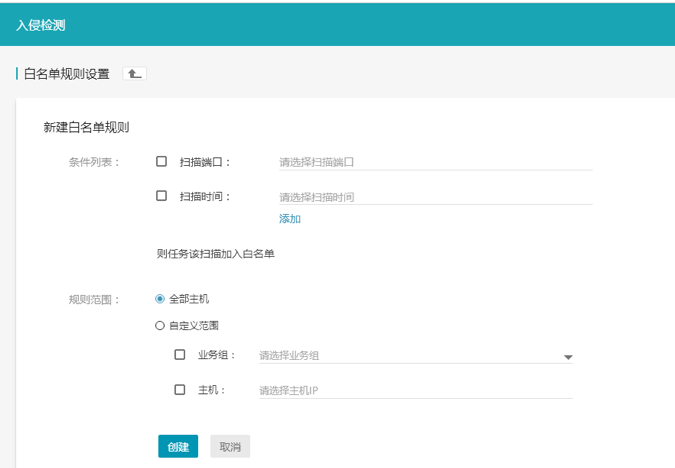Image resolution: width=675 pixels, height=468 pixels.
Task: Select the 全部主机 radio button
Action: click(160, 298)
